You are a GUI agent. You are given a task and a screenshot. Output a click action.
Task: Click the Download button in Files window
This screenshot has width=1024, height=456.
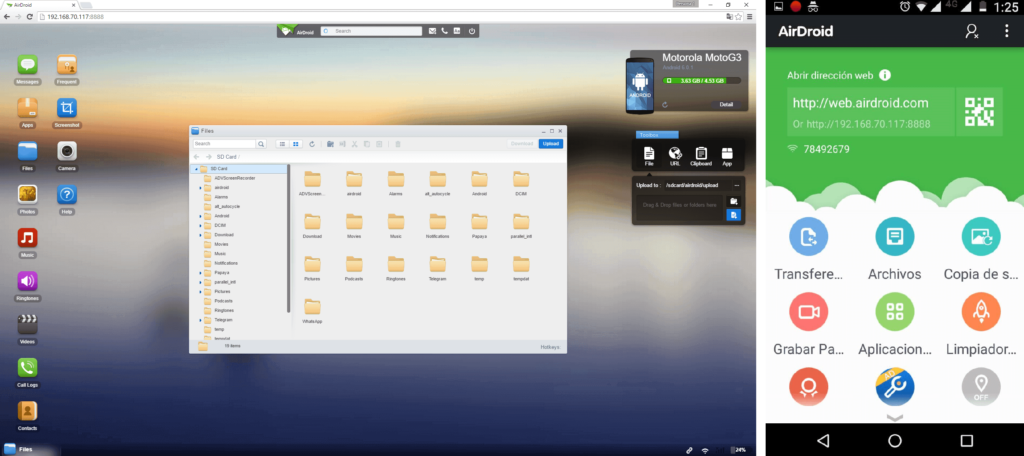click(x=522, y=144)
